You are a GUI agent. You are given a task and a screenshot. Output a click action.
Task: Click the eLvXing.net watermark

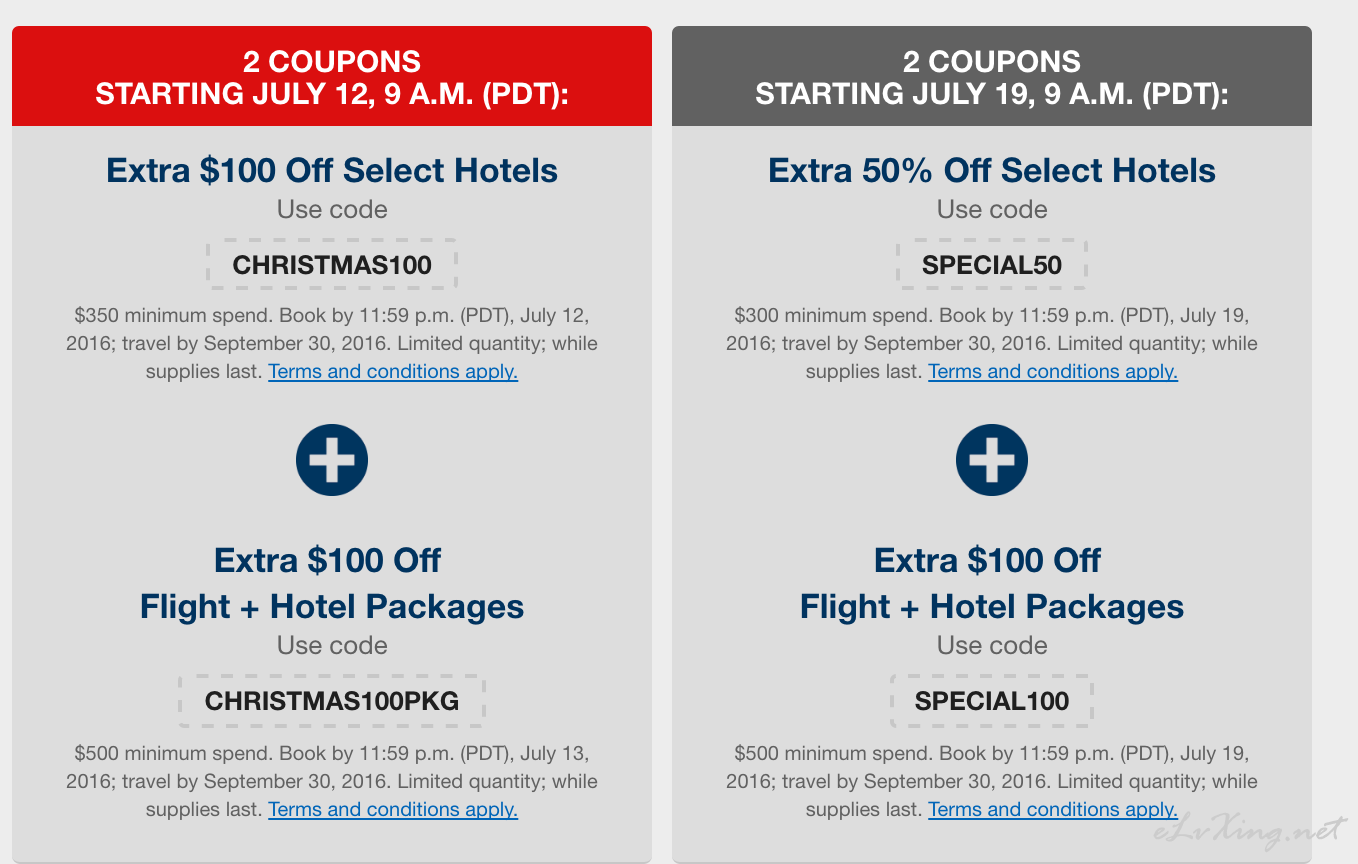click(x=1250, y=832)
